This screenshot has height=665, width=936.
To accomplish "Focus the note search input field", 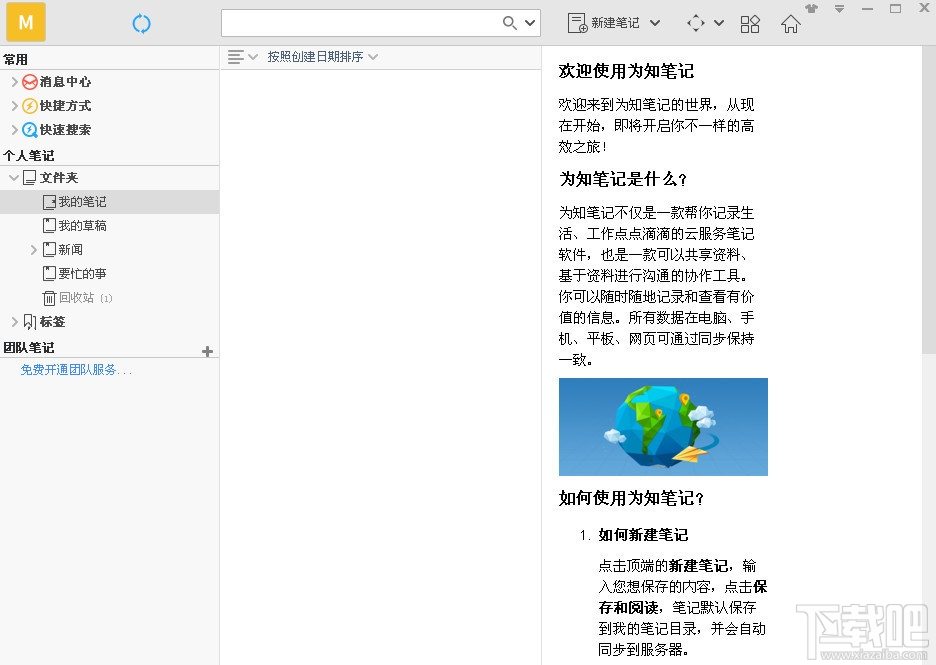I will (361, 23).
